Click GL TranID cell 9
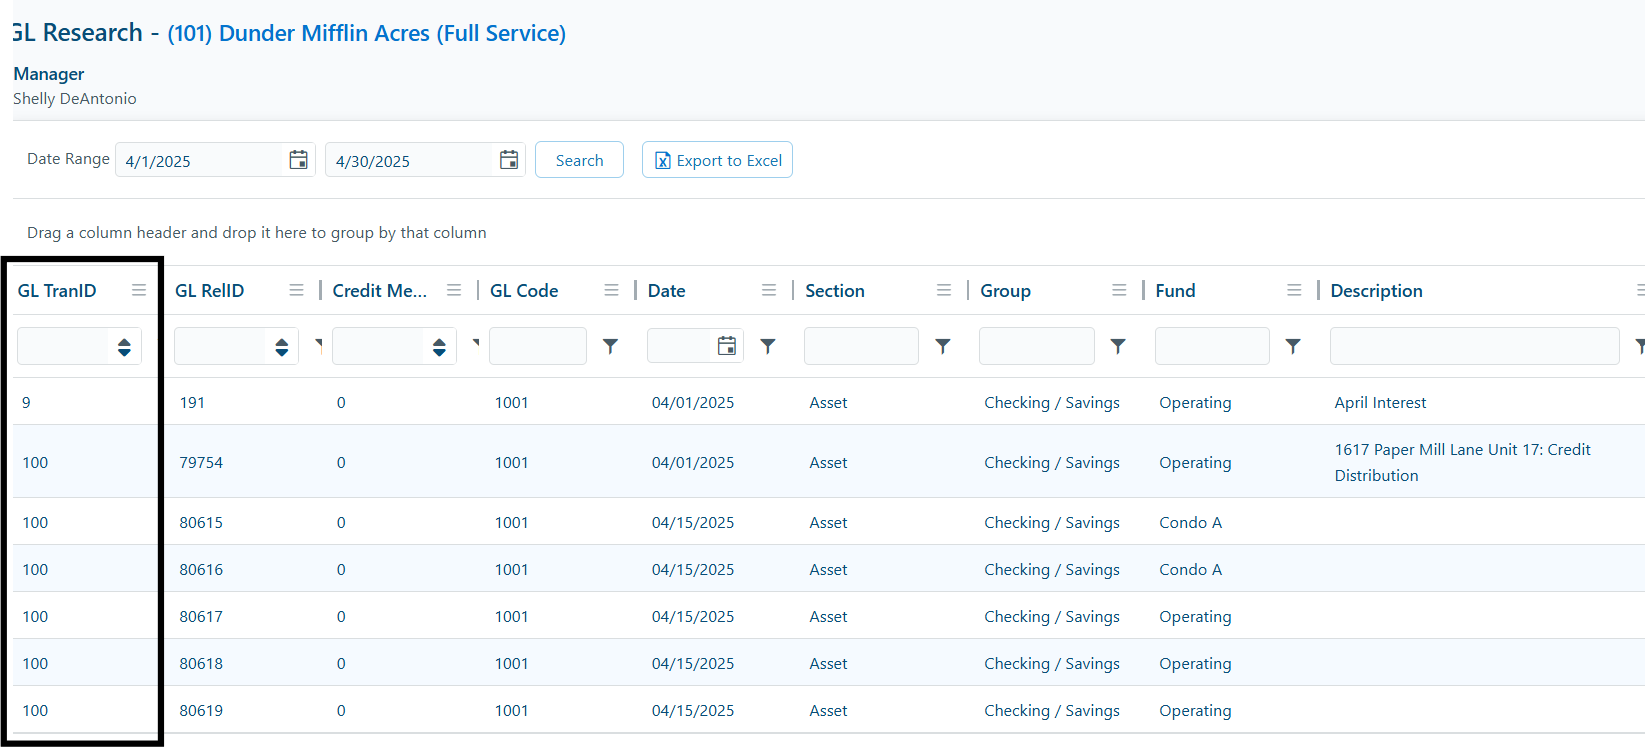 coord(26,402)
